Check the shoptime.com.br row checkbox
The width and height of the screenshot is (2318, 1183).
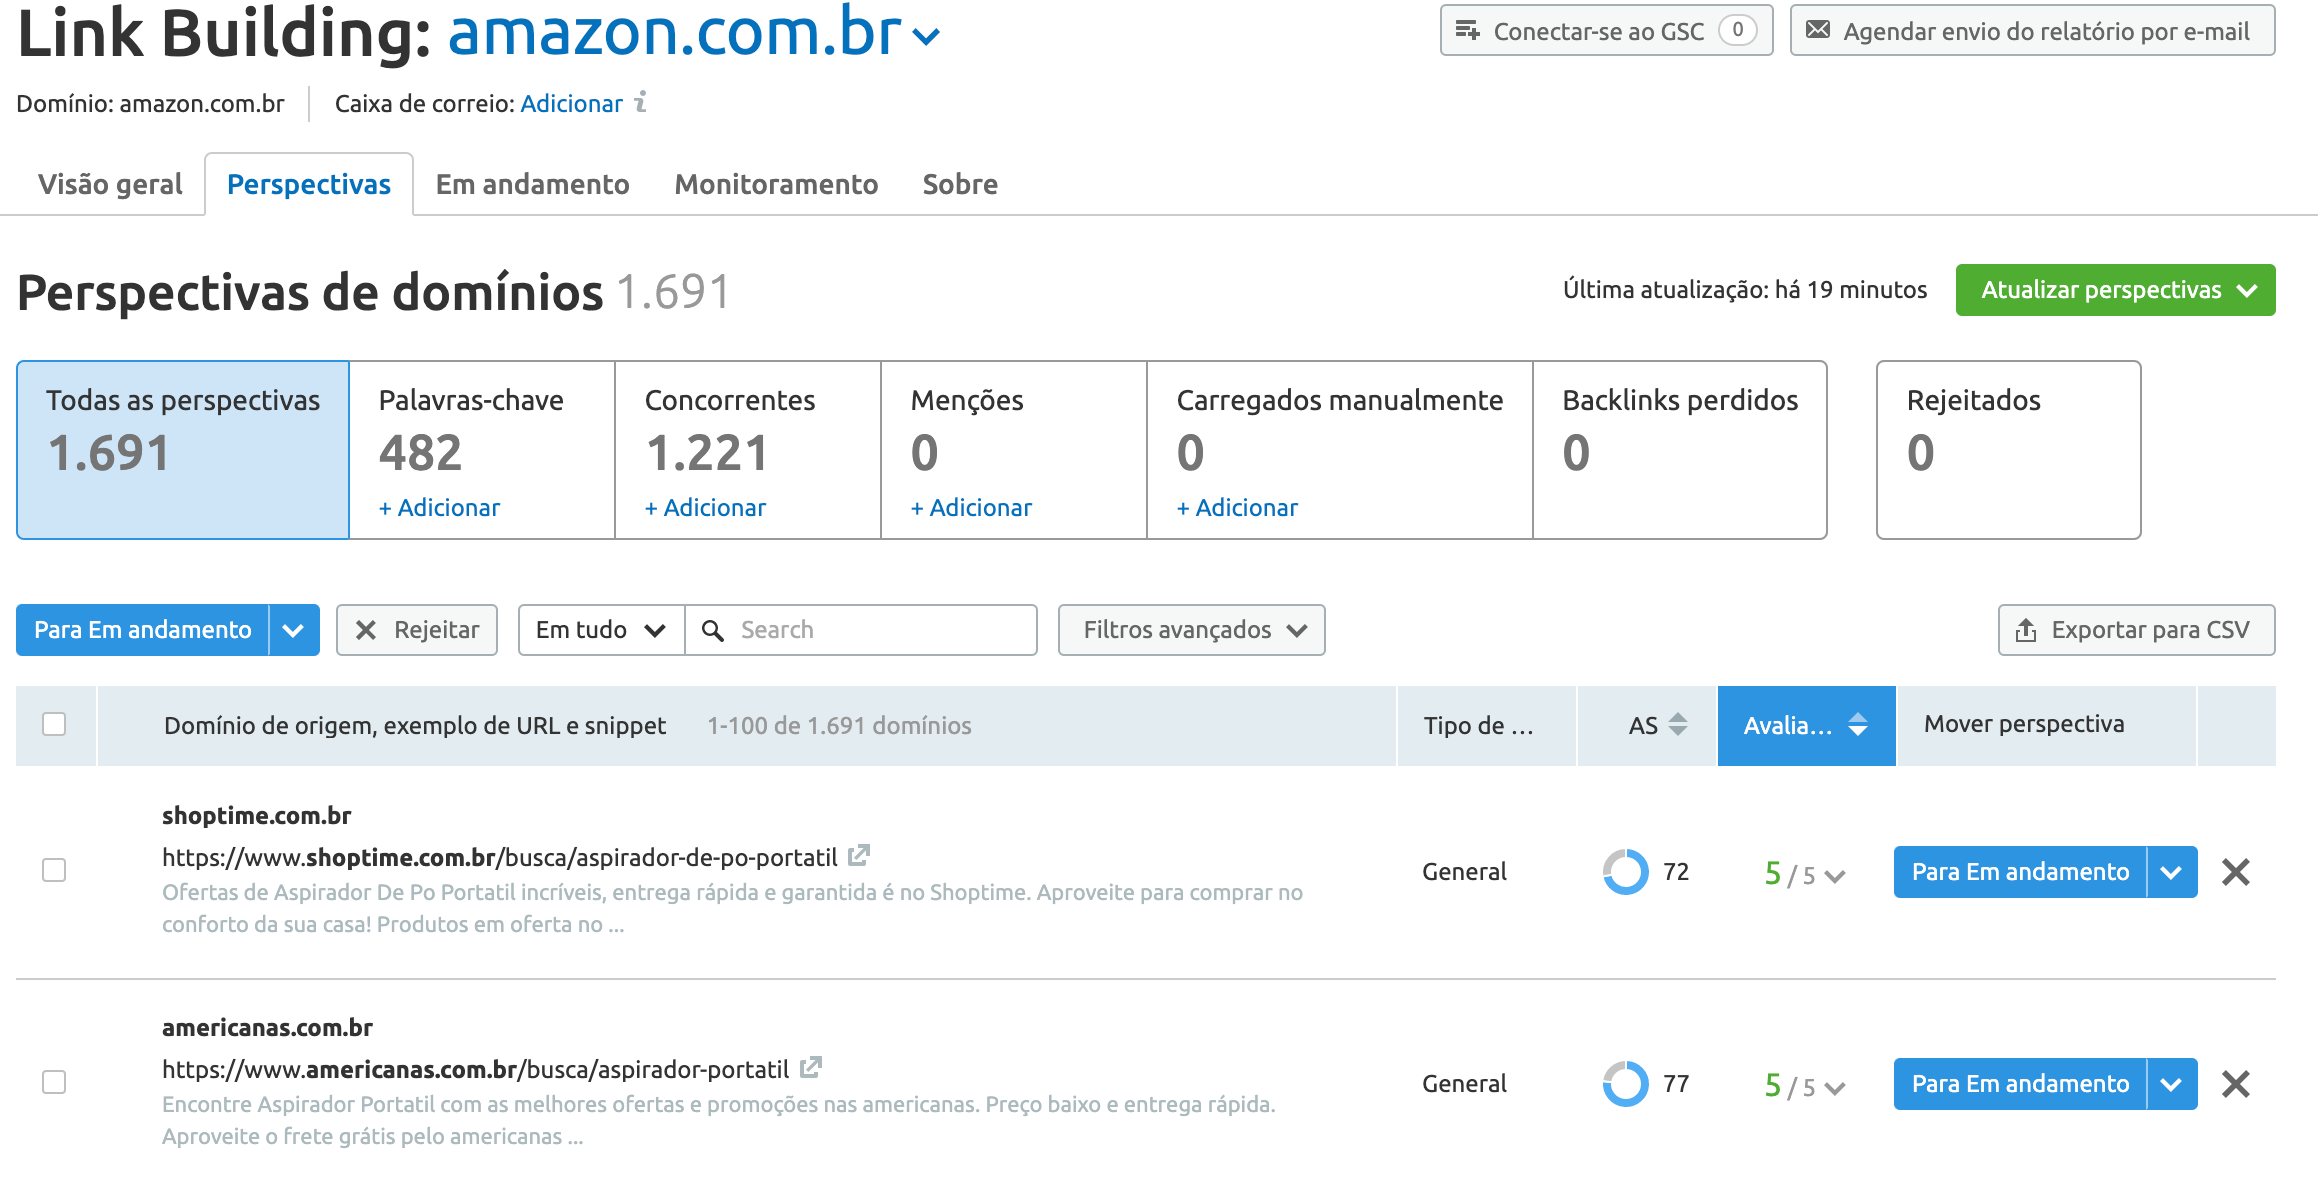click(x=54, y=871)
